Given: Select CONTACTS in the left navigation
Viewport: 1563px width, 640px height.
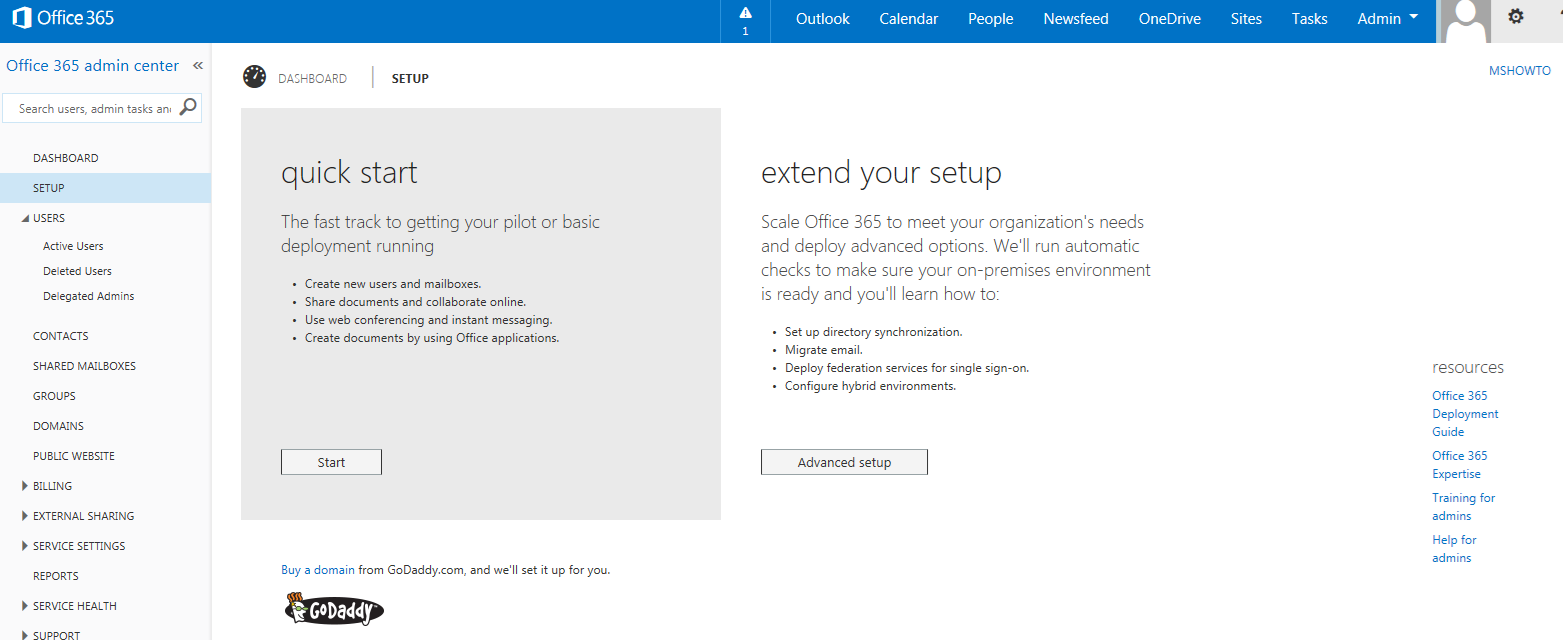Looking at the screenshot, I should (x=61, y=336).
